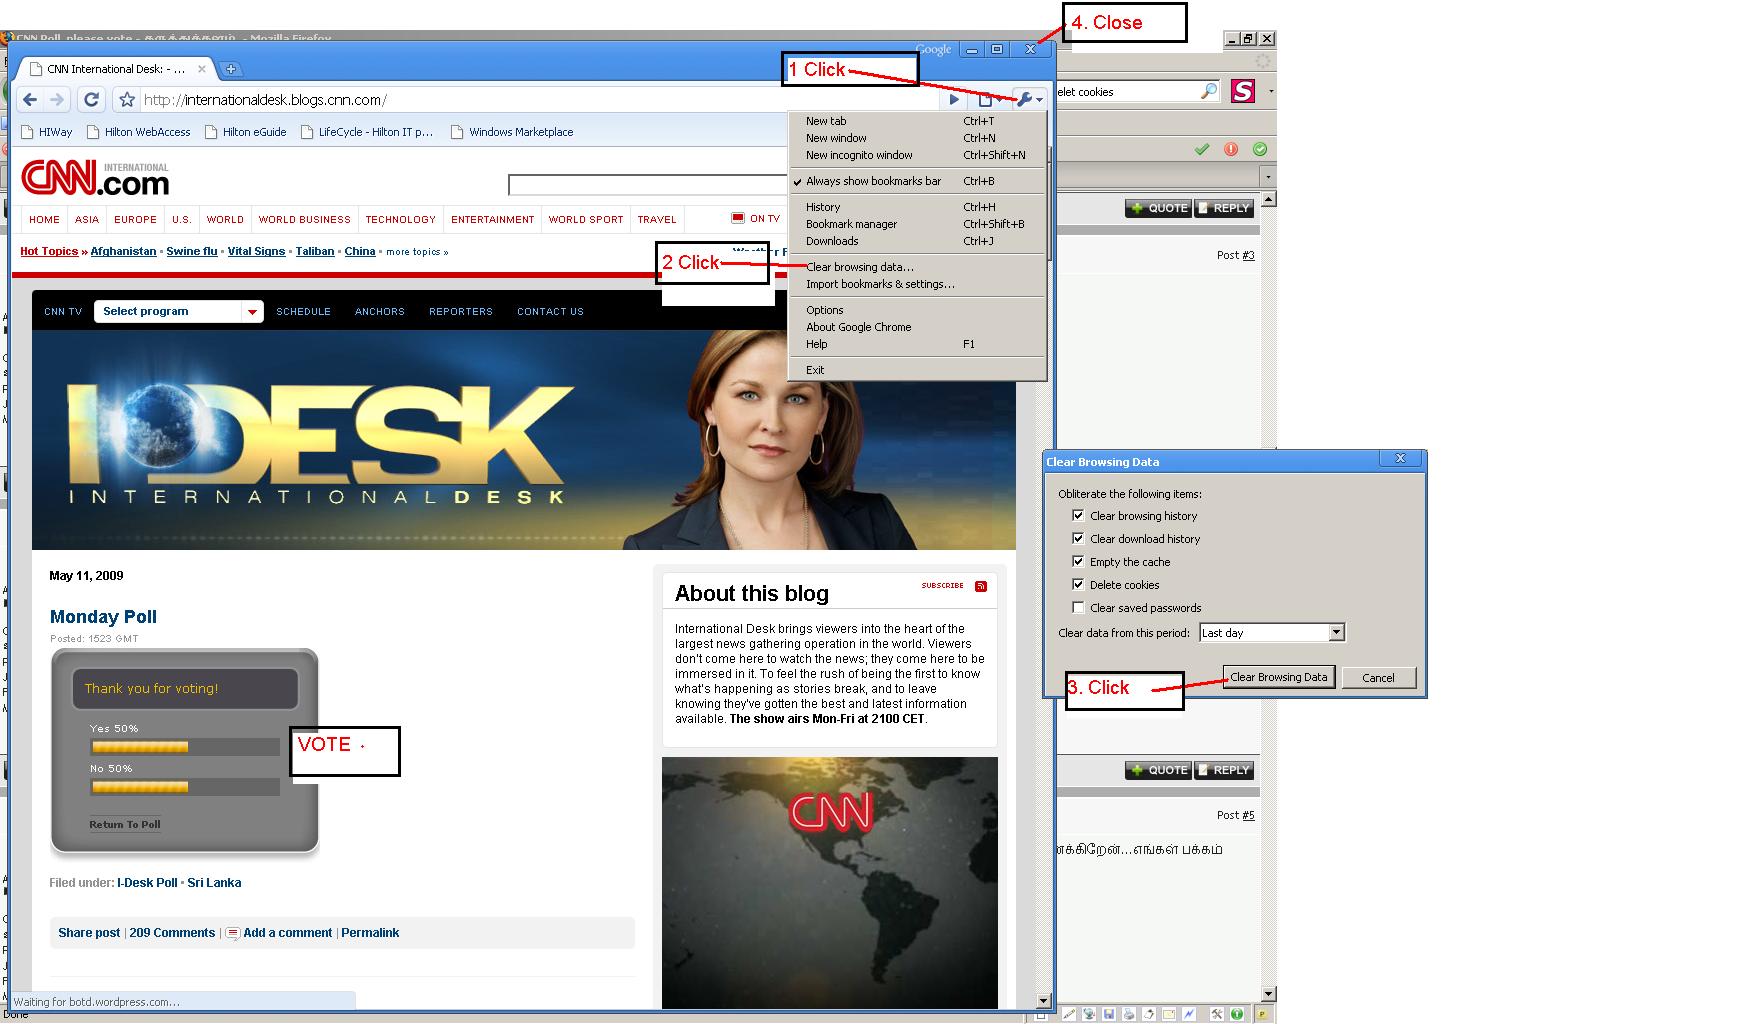Click the Chrome wrench settings icon
The height and width of the screenshot is (1024, 1750).
(x=1027, y=99)
